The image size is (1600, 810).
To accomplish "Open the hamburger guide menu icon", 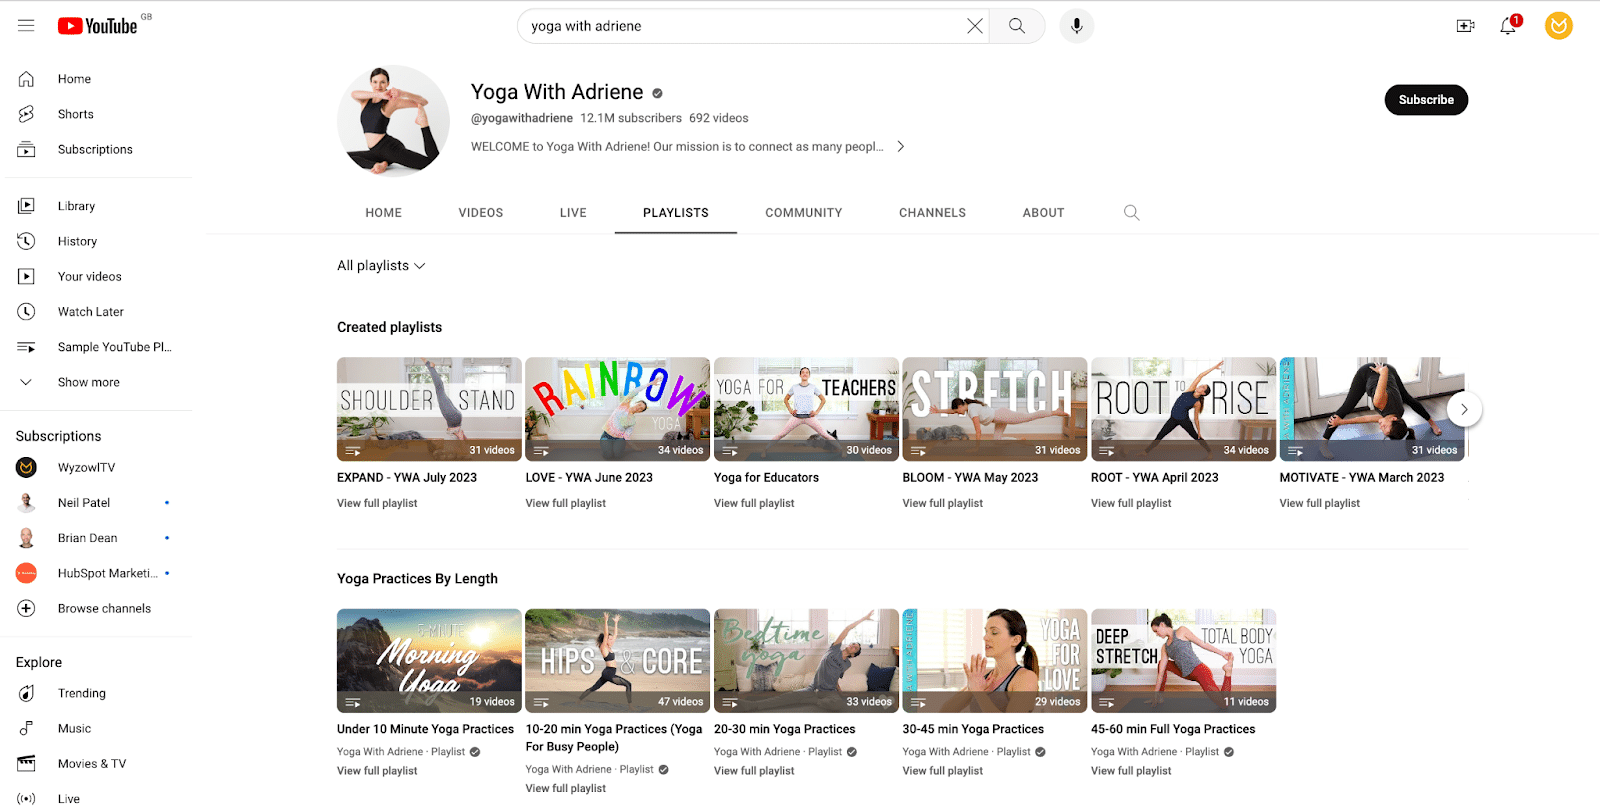I will pos(26,26).
